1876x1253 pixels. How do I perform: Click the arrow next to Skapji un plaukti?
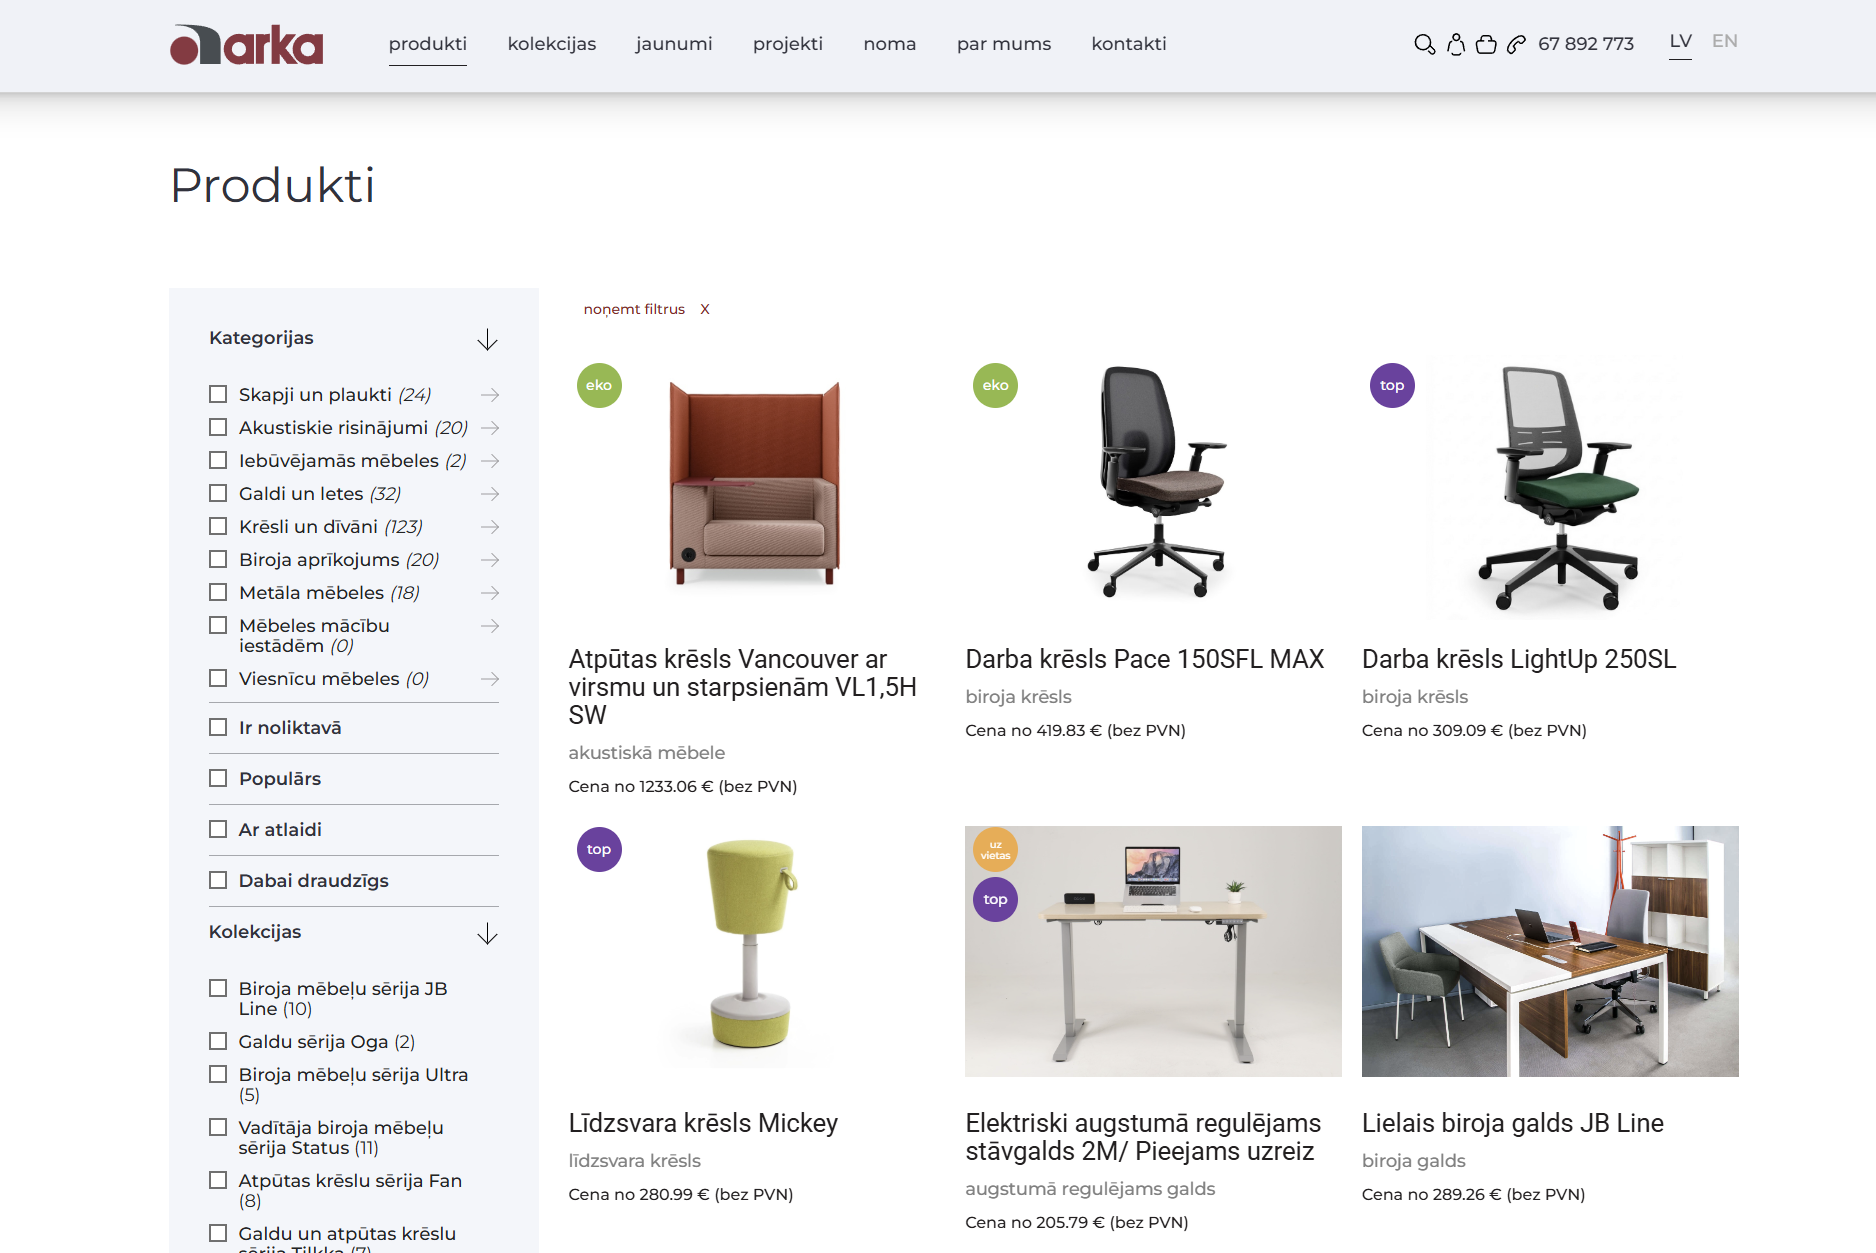[490, 395]
